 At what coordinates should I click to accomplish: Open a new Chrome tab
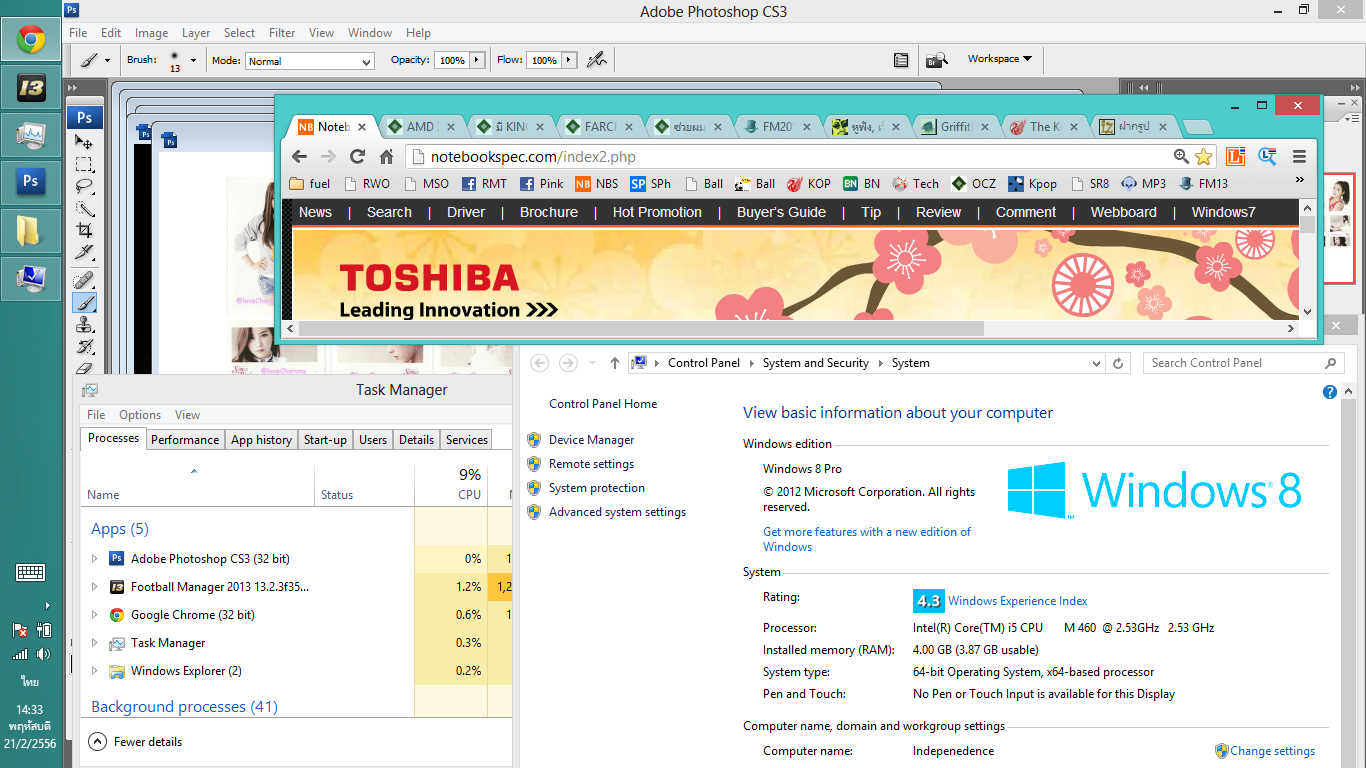[x=1197, y=127]
